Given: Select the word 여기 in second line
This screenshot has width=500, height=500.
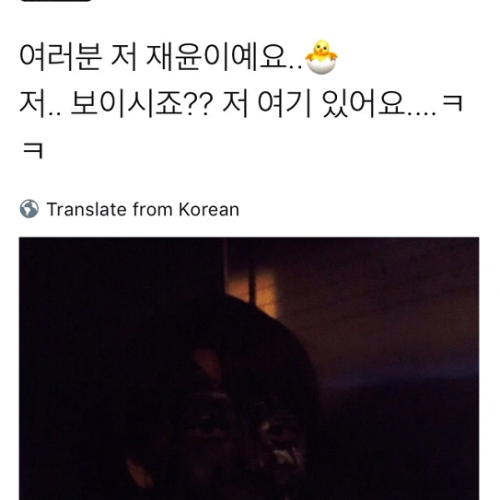Looking at the screenshot, I should (284, 104).
